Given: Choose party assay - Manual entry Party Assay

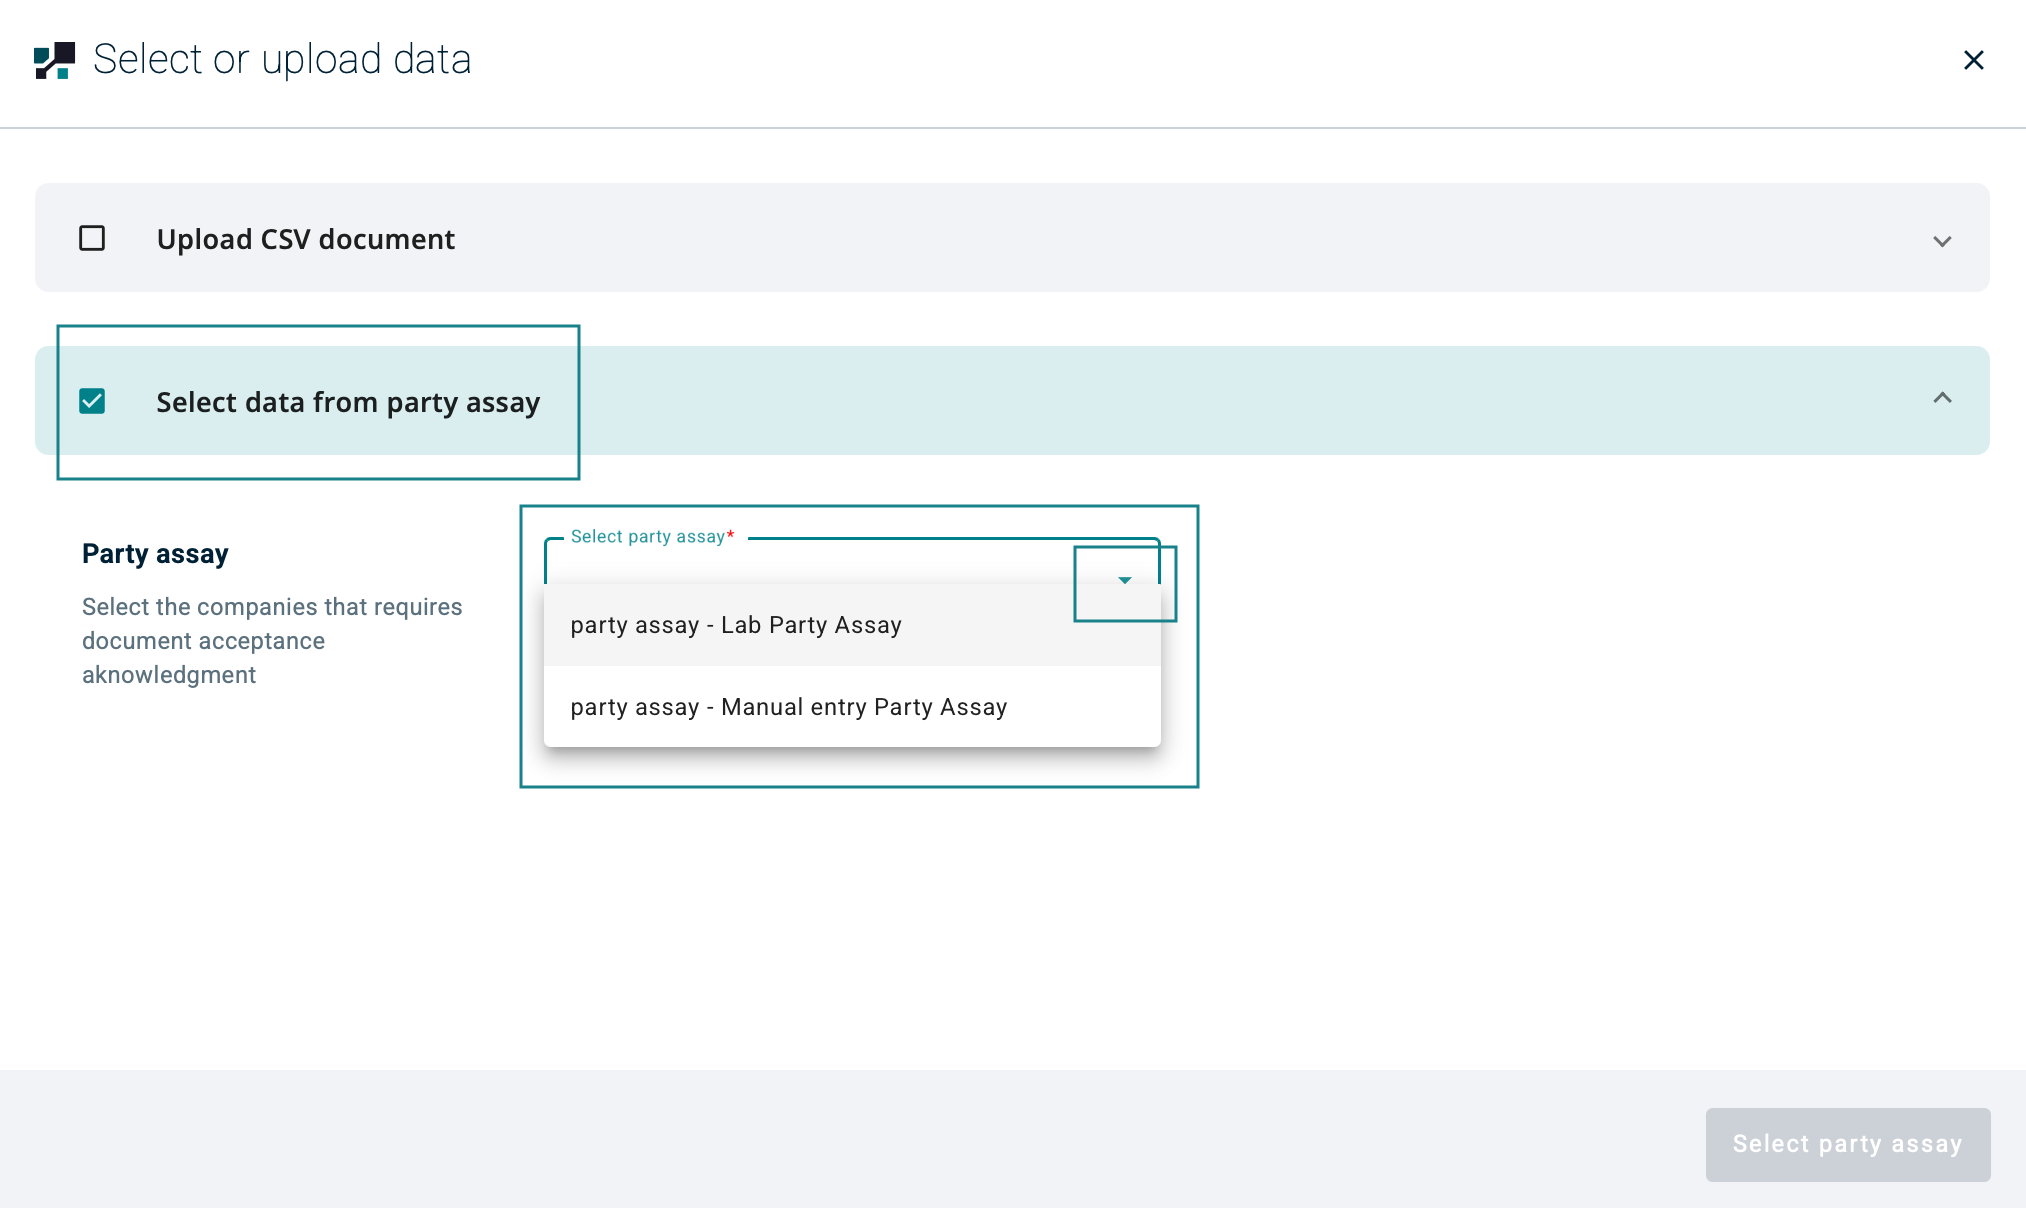Looking at the screenshot, I should tap(788, 707).
